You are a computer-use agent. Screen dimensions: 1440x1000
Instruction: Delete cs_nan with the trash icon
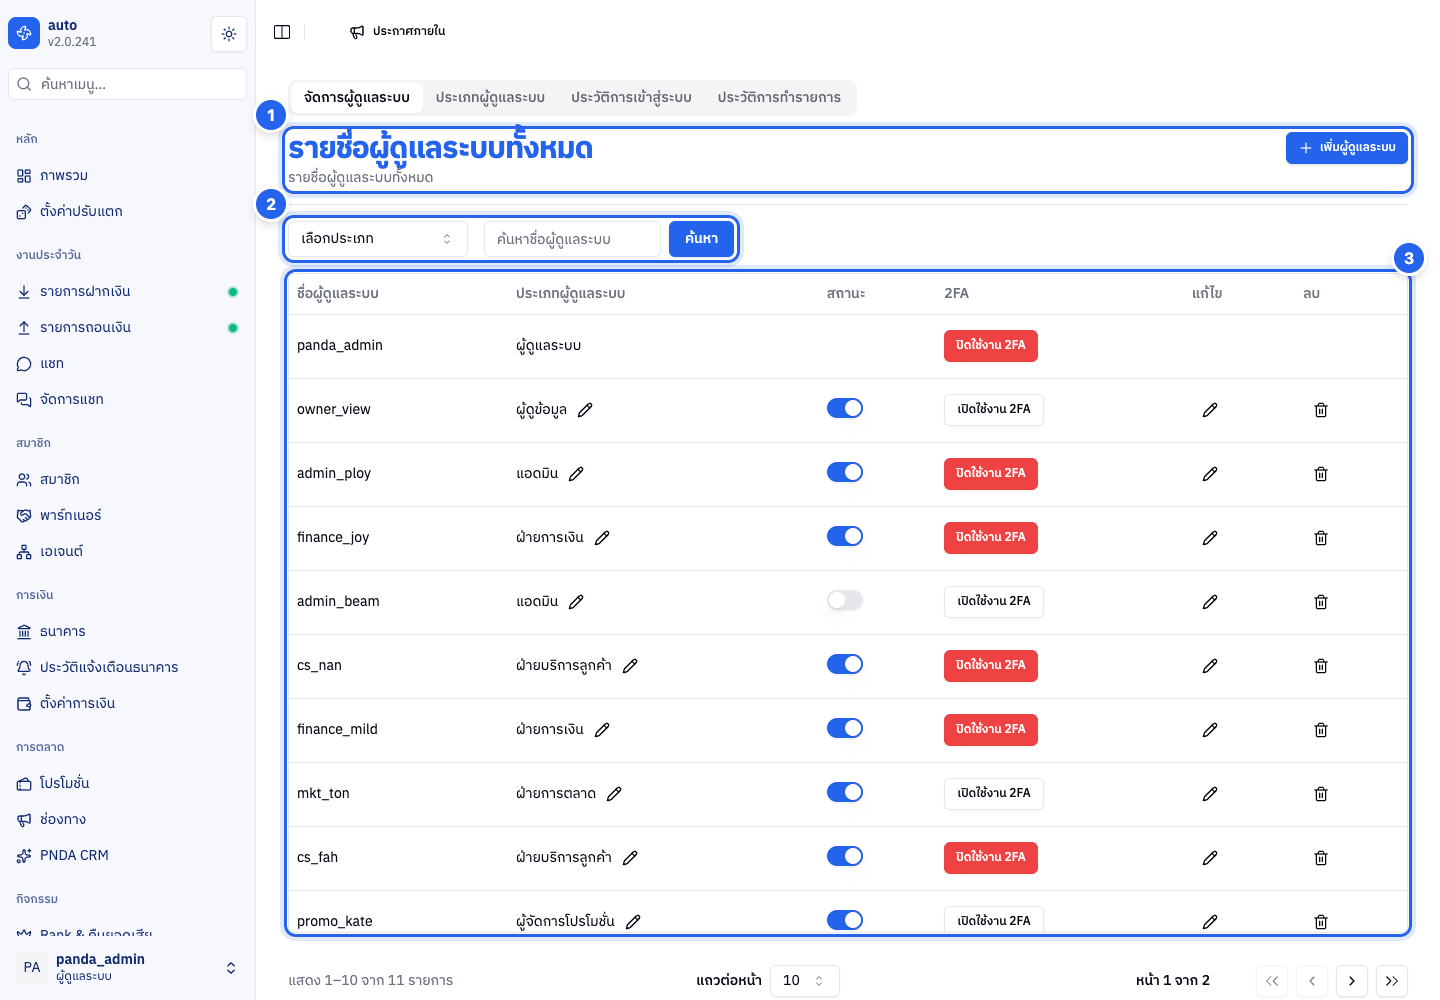pyautogui.click(x=1321, y=666)
